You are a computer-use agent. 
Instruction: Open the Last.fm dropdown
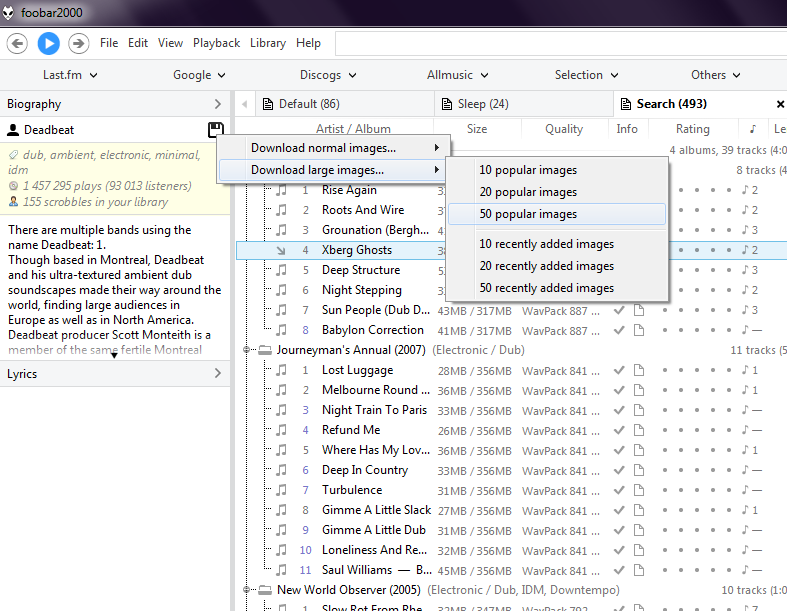(69, 75)
